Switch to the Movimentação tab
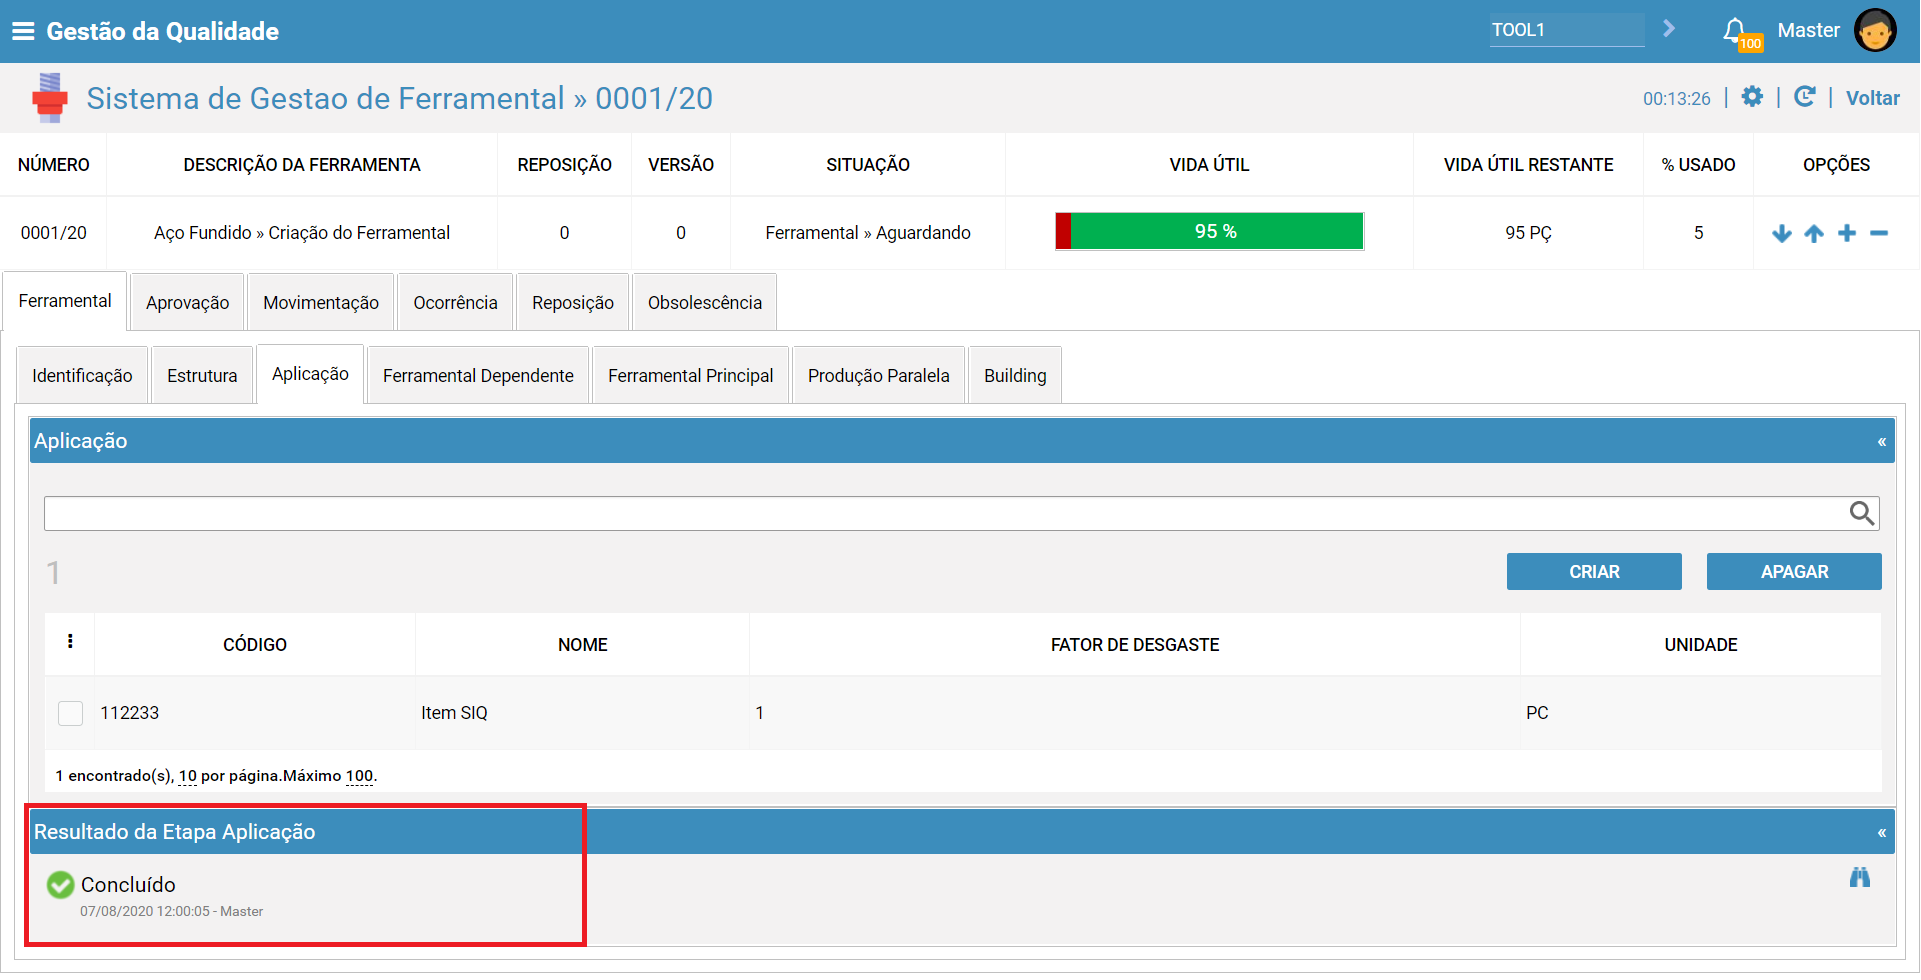The height and width of the screenshot is (980, 1921). pos(321,302)
